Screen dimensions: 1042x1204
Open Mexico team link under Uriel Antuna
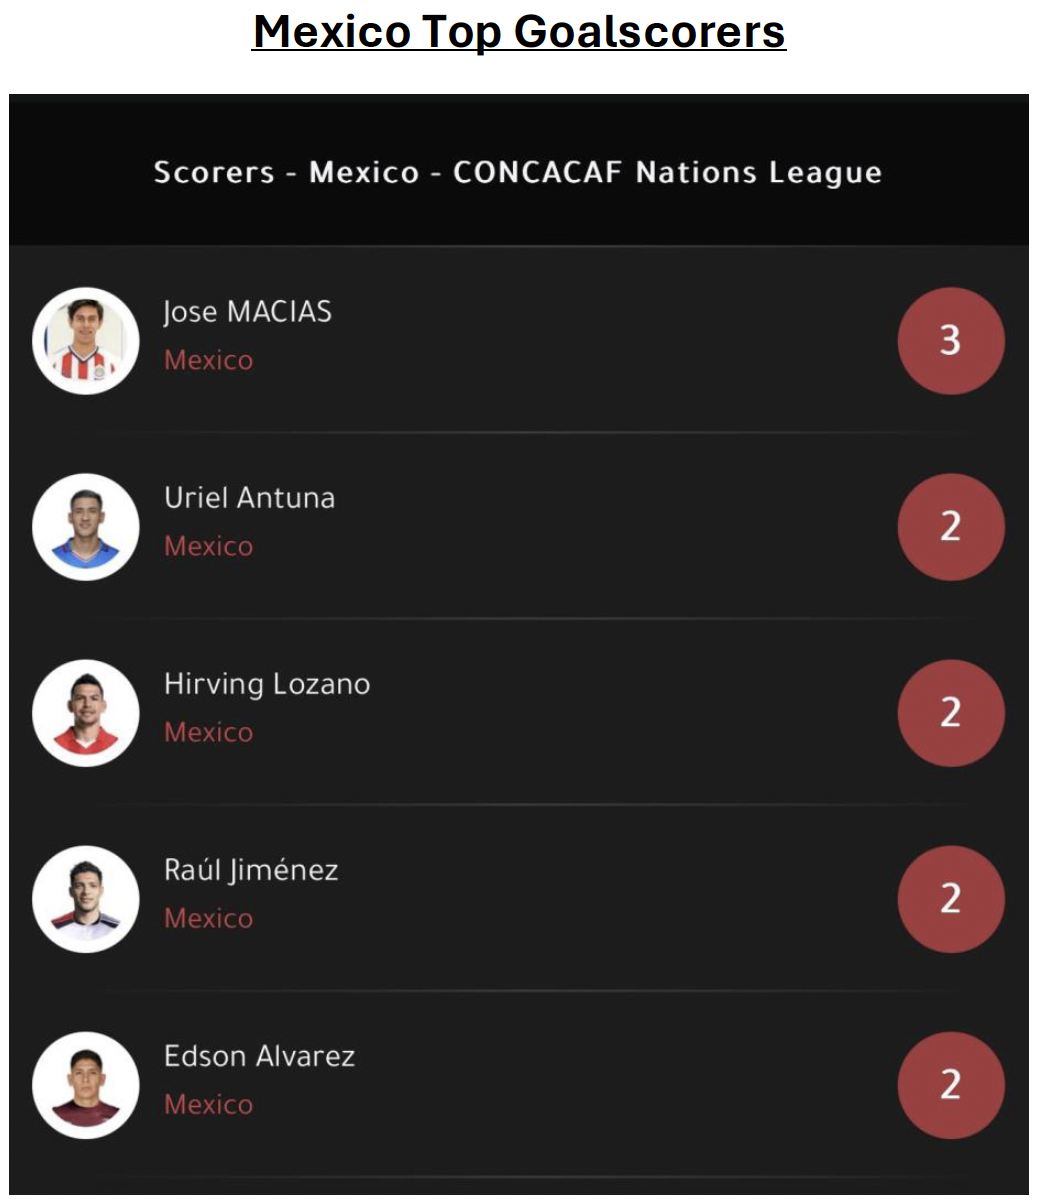[209, 546]
